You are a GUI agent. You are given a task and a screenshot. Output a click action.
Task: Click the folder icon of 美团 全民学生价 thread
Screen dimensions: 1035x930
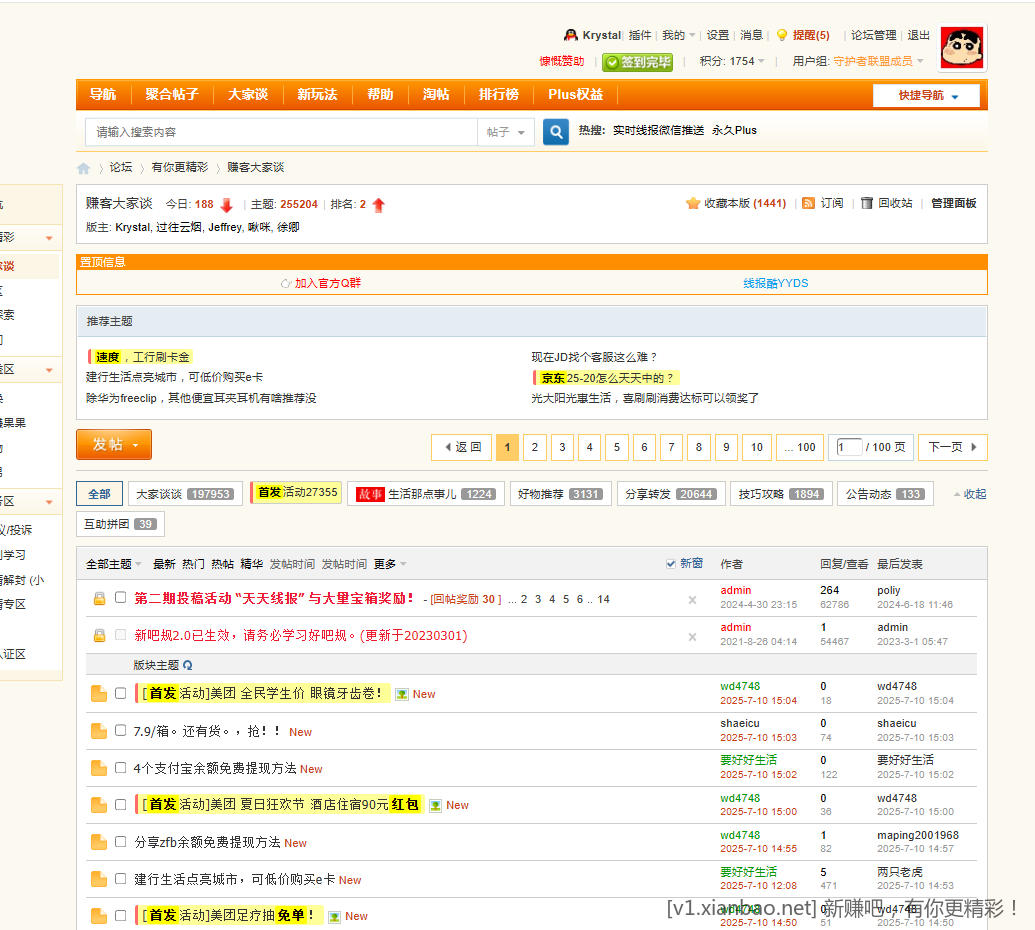[99, 694]
